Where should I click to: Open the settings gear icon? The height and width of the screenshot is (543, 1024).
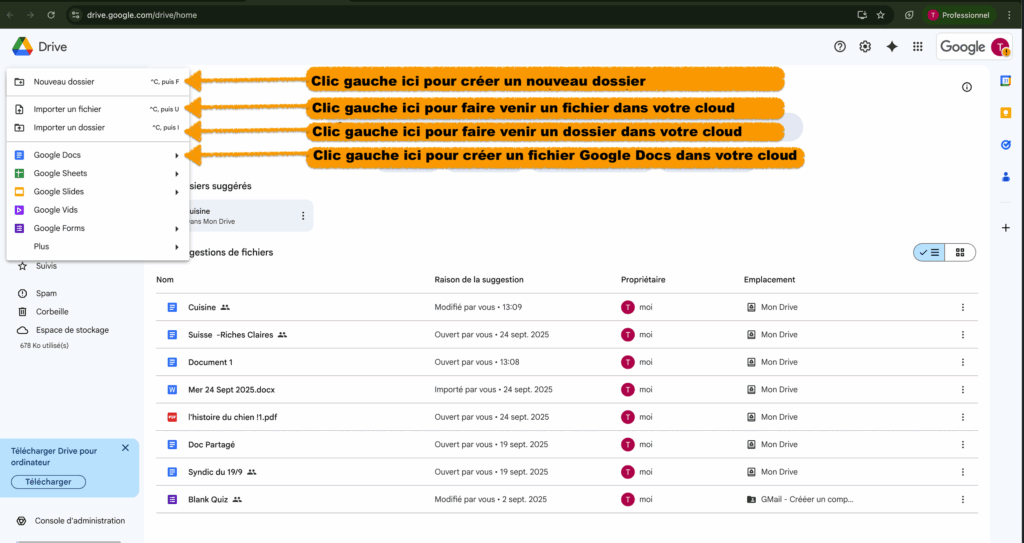(866, 47)
